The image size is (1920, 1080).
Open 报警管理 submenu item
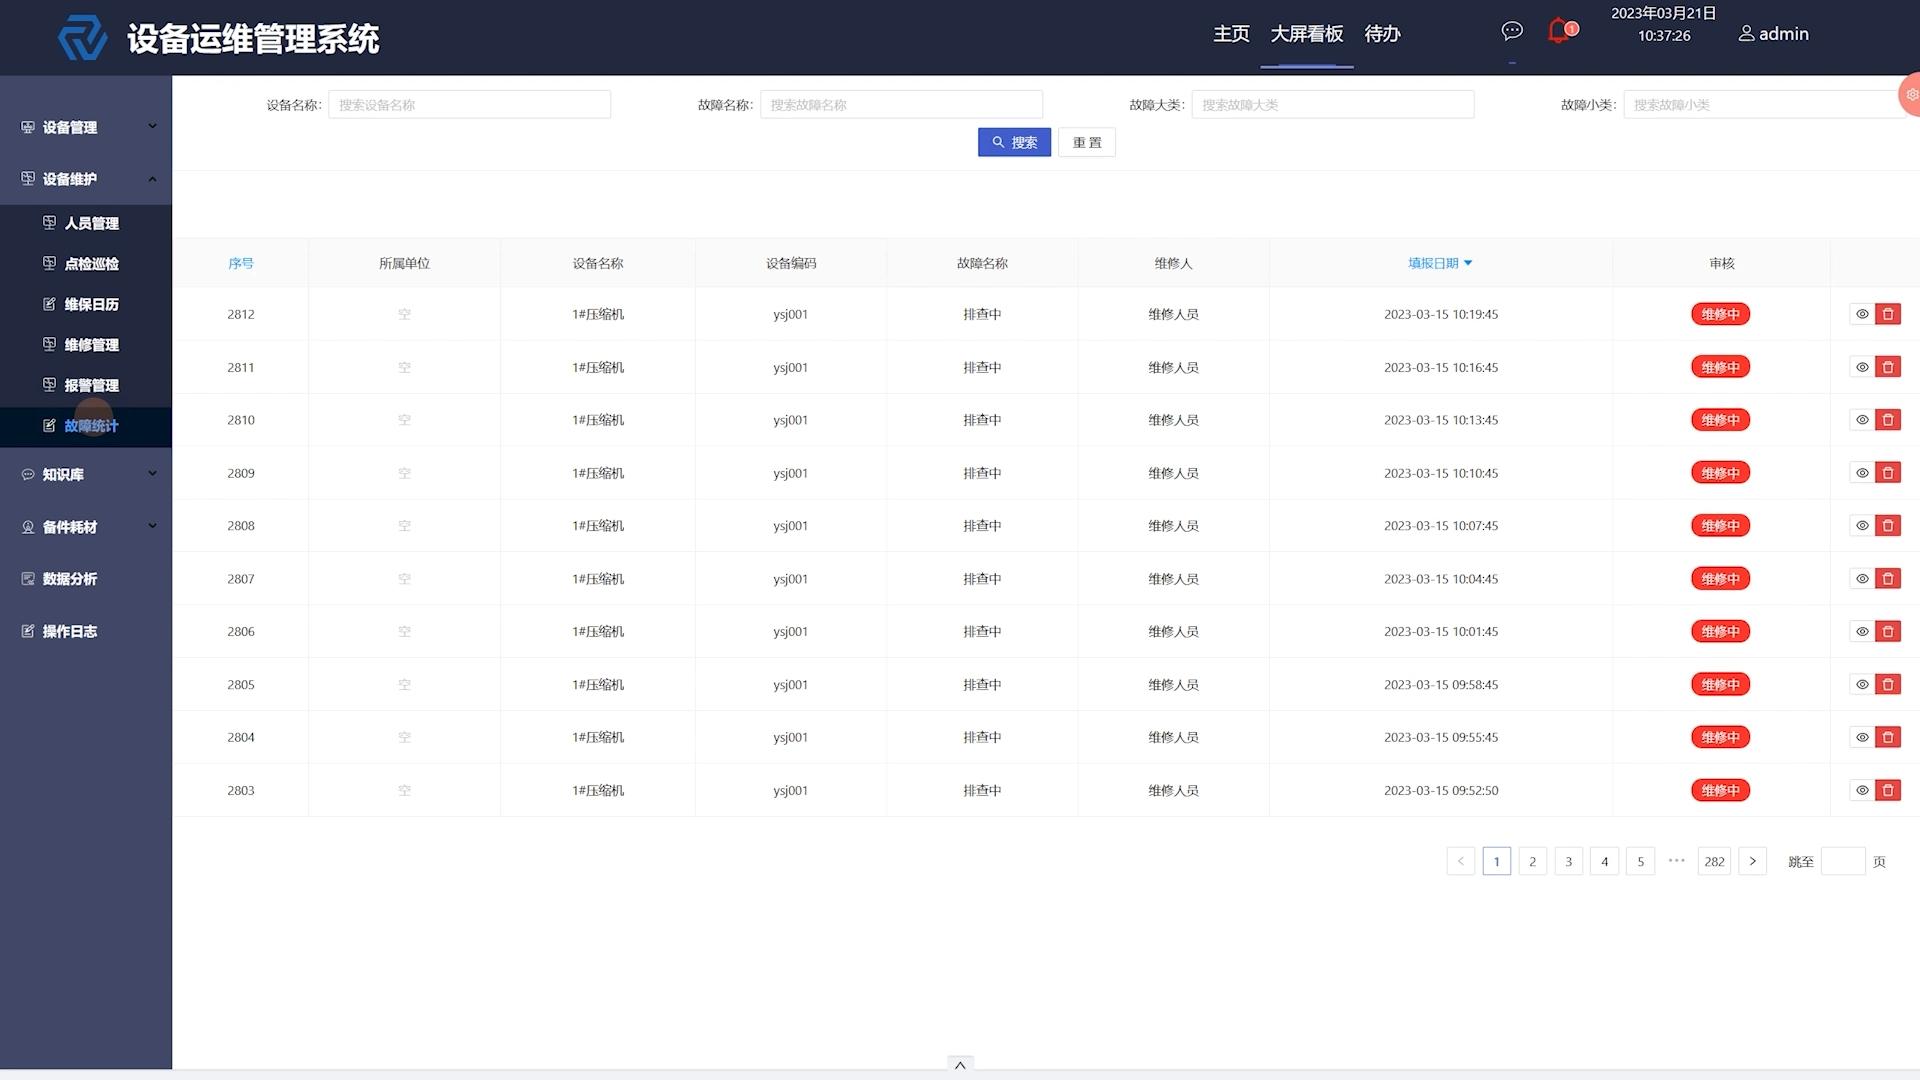click(86, 385)
